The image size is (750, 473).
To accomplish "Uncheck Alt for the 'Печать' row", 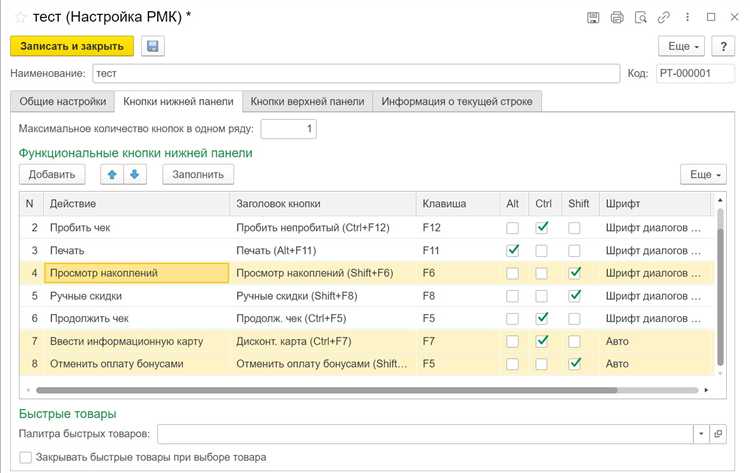I will click(x=513, y=250).
